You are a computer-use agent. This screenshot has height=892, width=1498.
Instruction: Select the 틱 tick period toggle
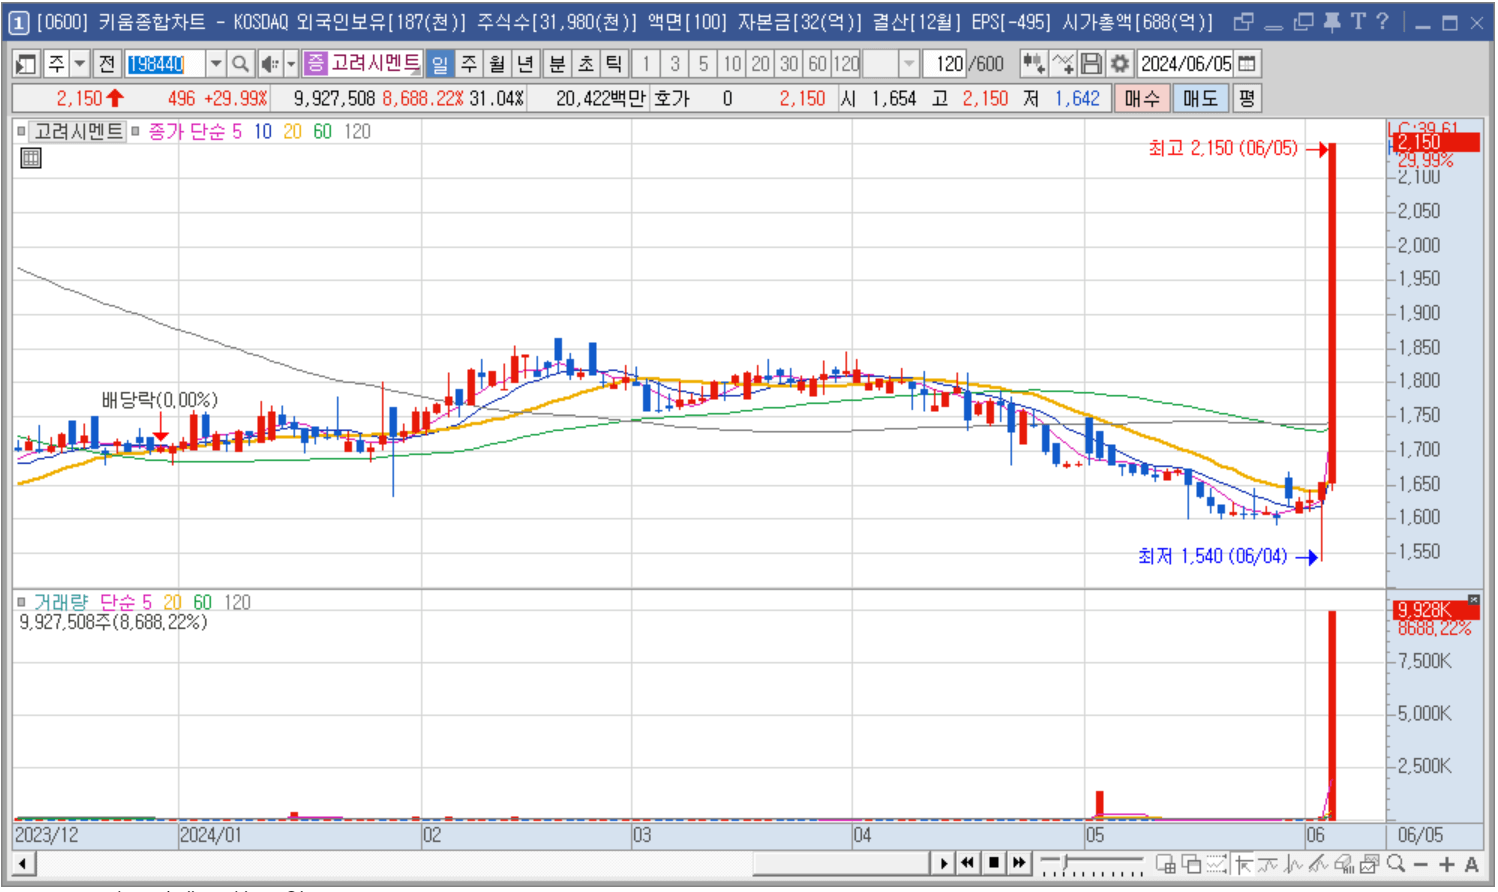tap(614, 64)
